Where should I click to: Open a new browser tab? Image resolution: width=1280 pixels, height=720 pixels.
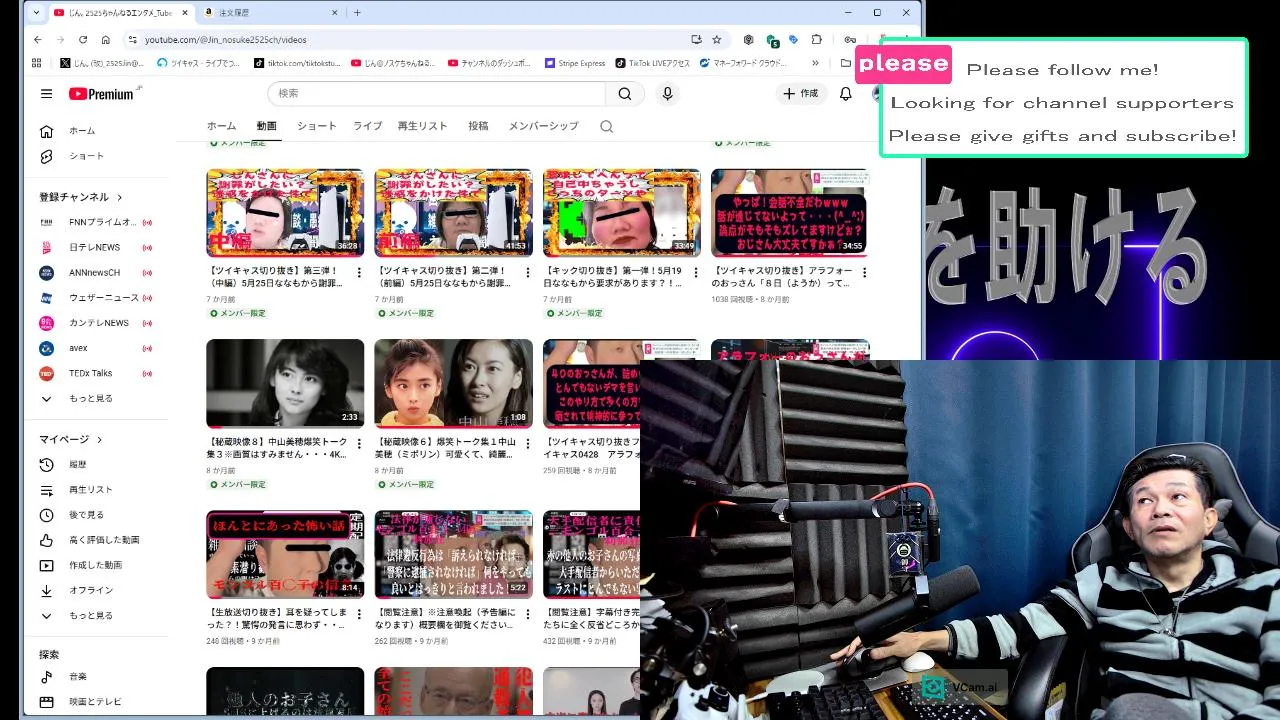coord(357,13)
